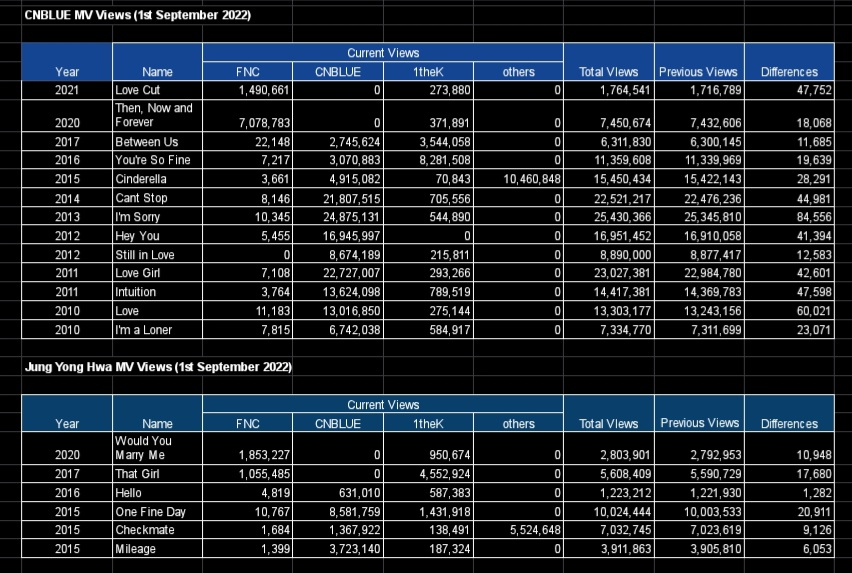Click Checkmate total views 7,032,745
Viewport: 852px width, 573px height.
tap(609, 530)
